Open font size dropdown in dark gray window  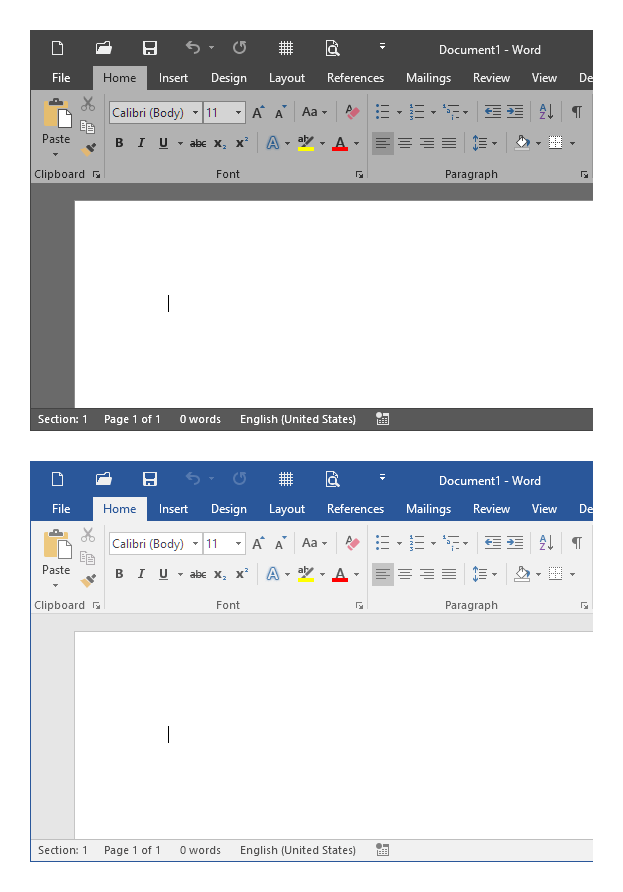click(x=238, y=113)
